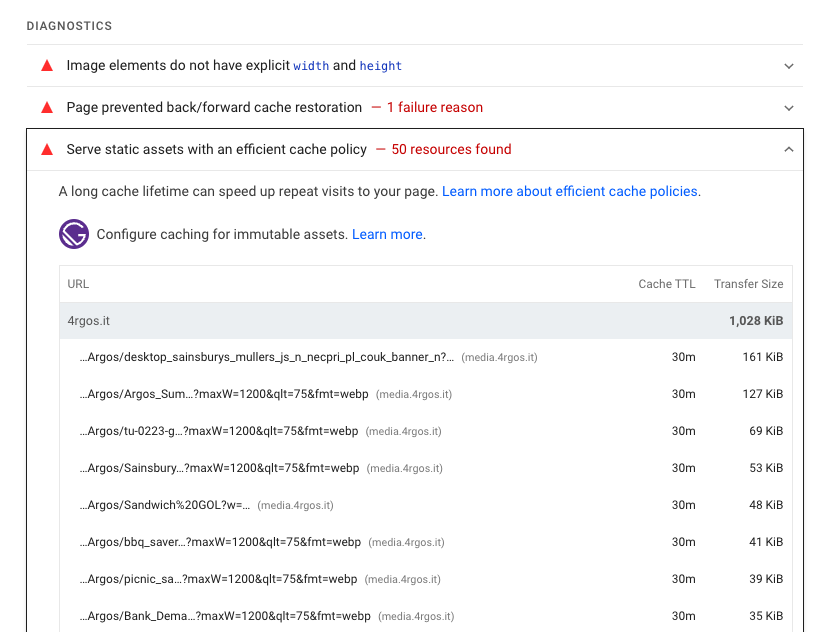Open the Argos_Sum webp image URL
Image resolution: width=827 pixels, height=632 pixels.
(224, 394)
